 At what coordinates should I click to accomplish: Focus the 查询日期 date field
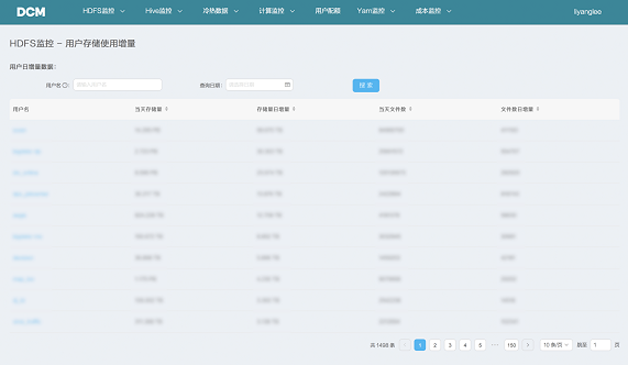pos(260,85)
